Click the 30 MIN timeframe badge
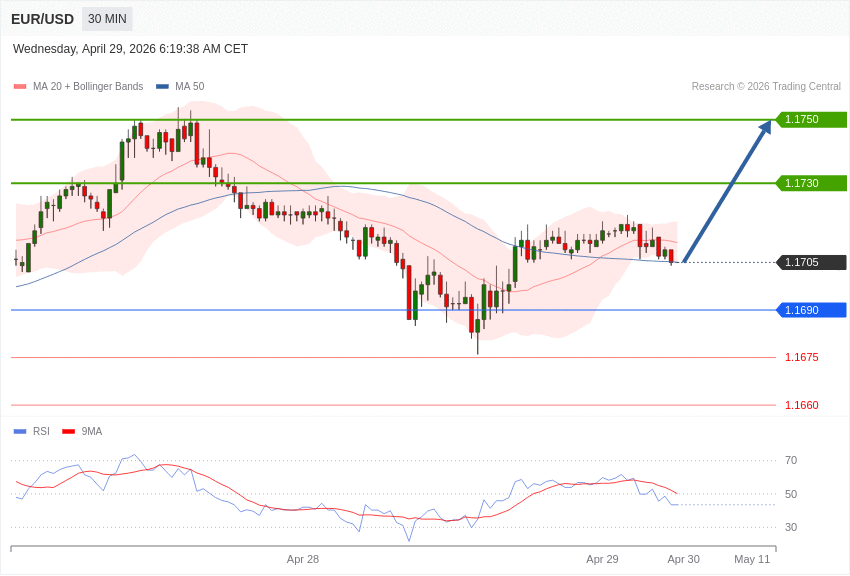 107,19
